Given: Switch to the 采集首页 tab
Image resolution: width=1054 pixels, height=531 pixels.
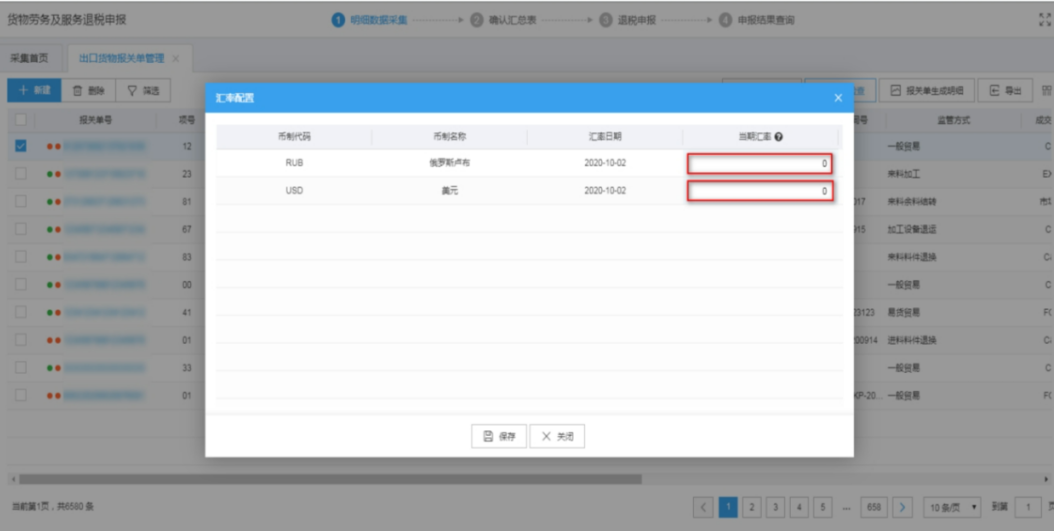Looking at the screenshot, I should (28, 59).
